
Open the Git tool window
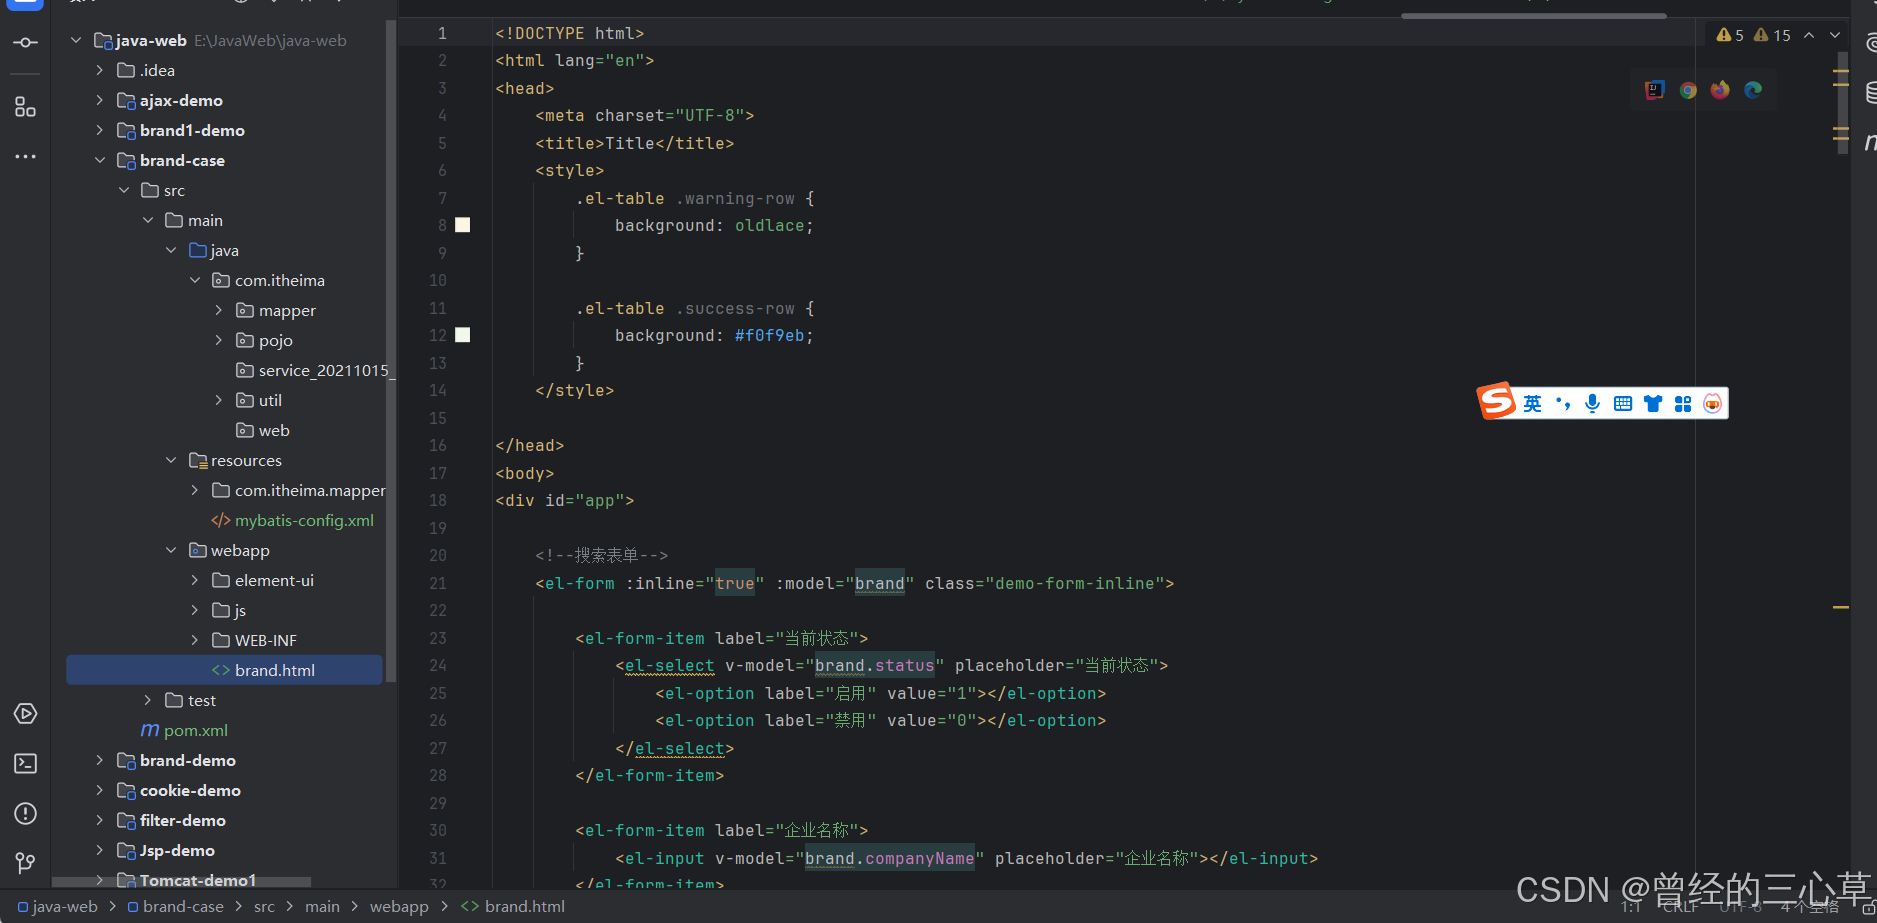25,862
